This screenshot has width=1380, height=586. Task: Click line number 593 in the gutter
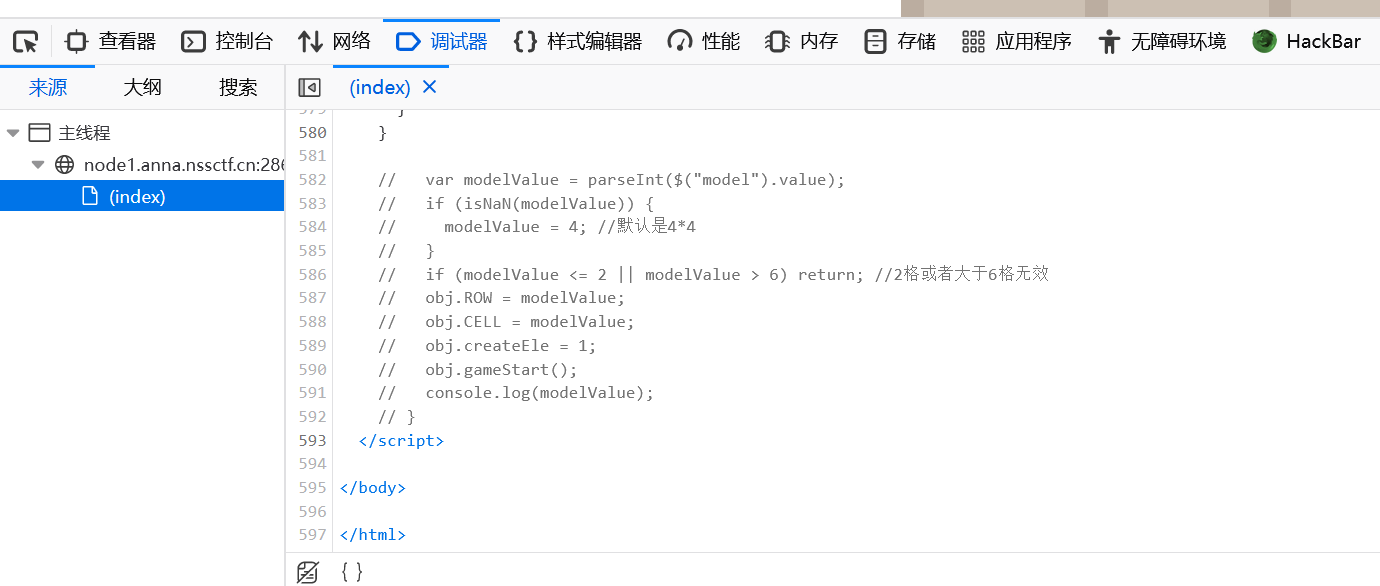coord(313,441)
